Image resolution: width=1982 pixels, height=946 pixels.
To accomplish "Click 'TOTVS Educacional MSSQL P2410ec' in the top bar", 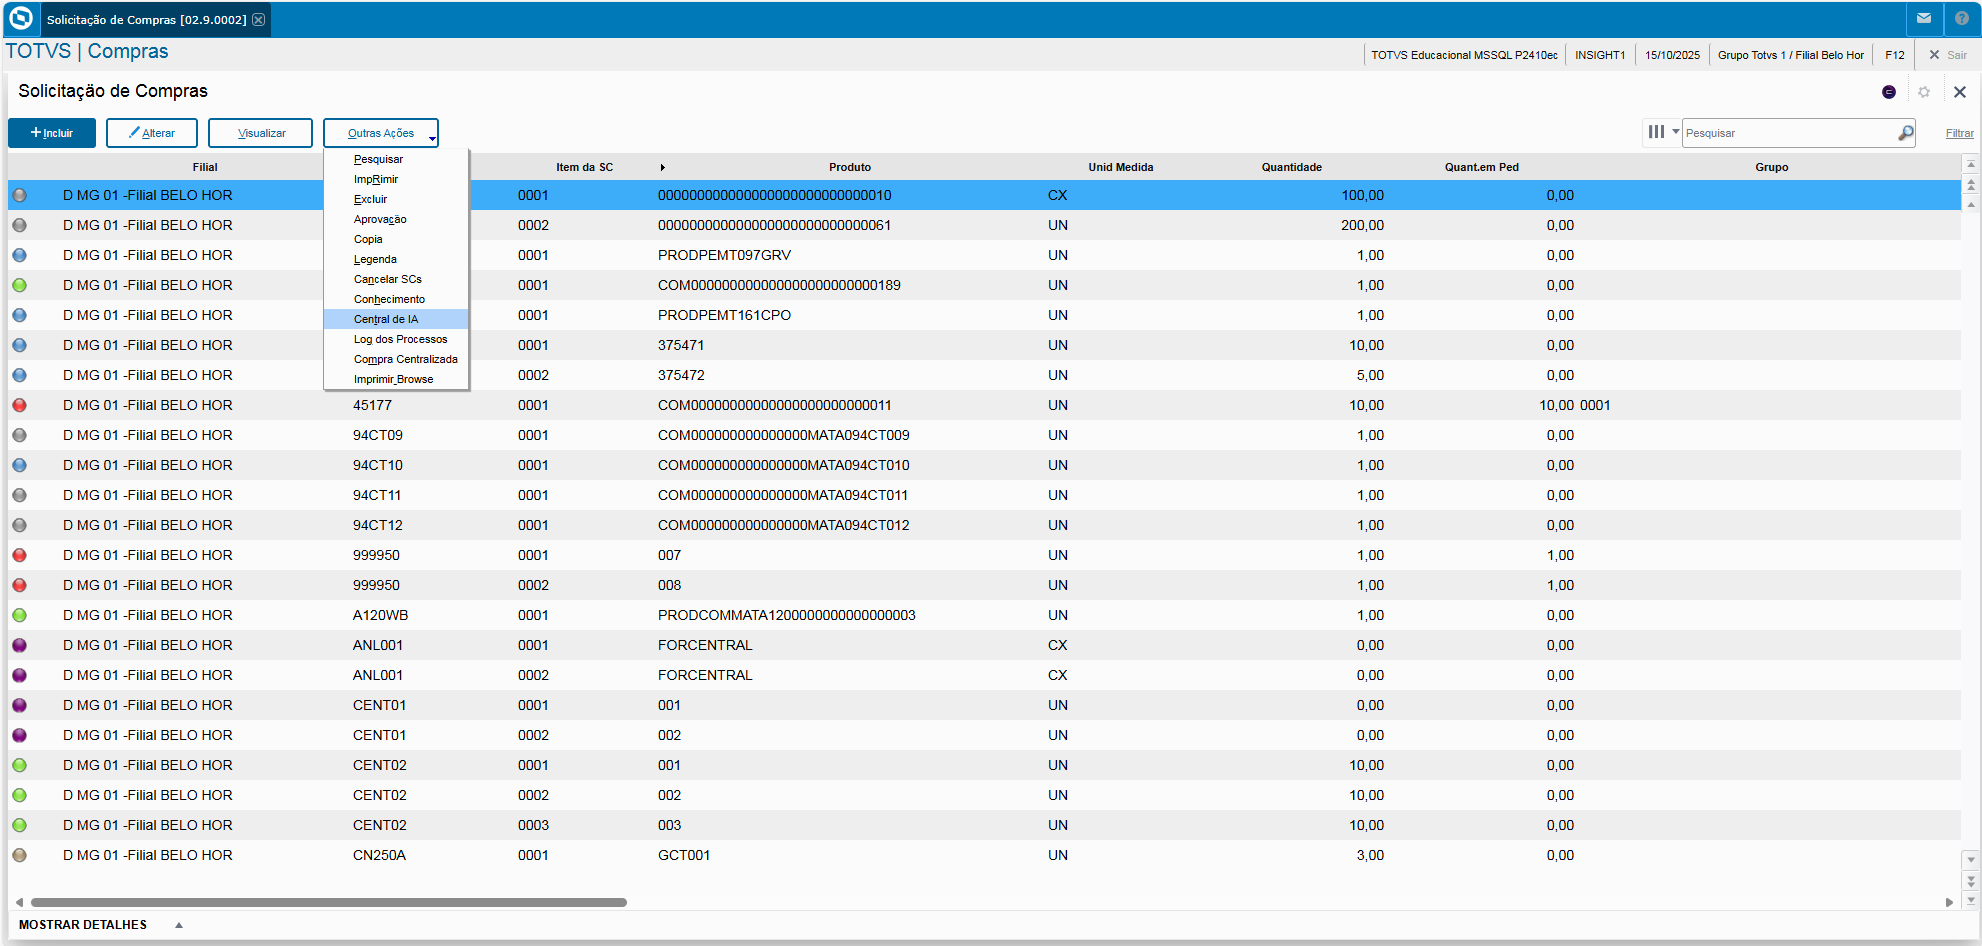I will point(1464,55).
